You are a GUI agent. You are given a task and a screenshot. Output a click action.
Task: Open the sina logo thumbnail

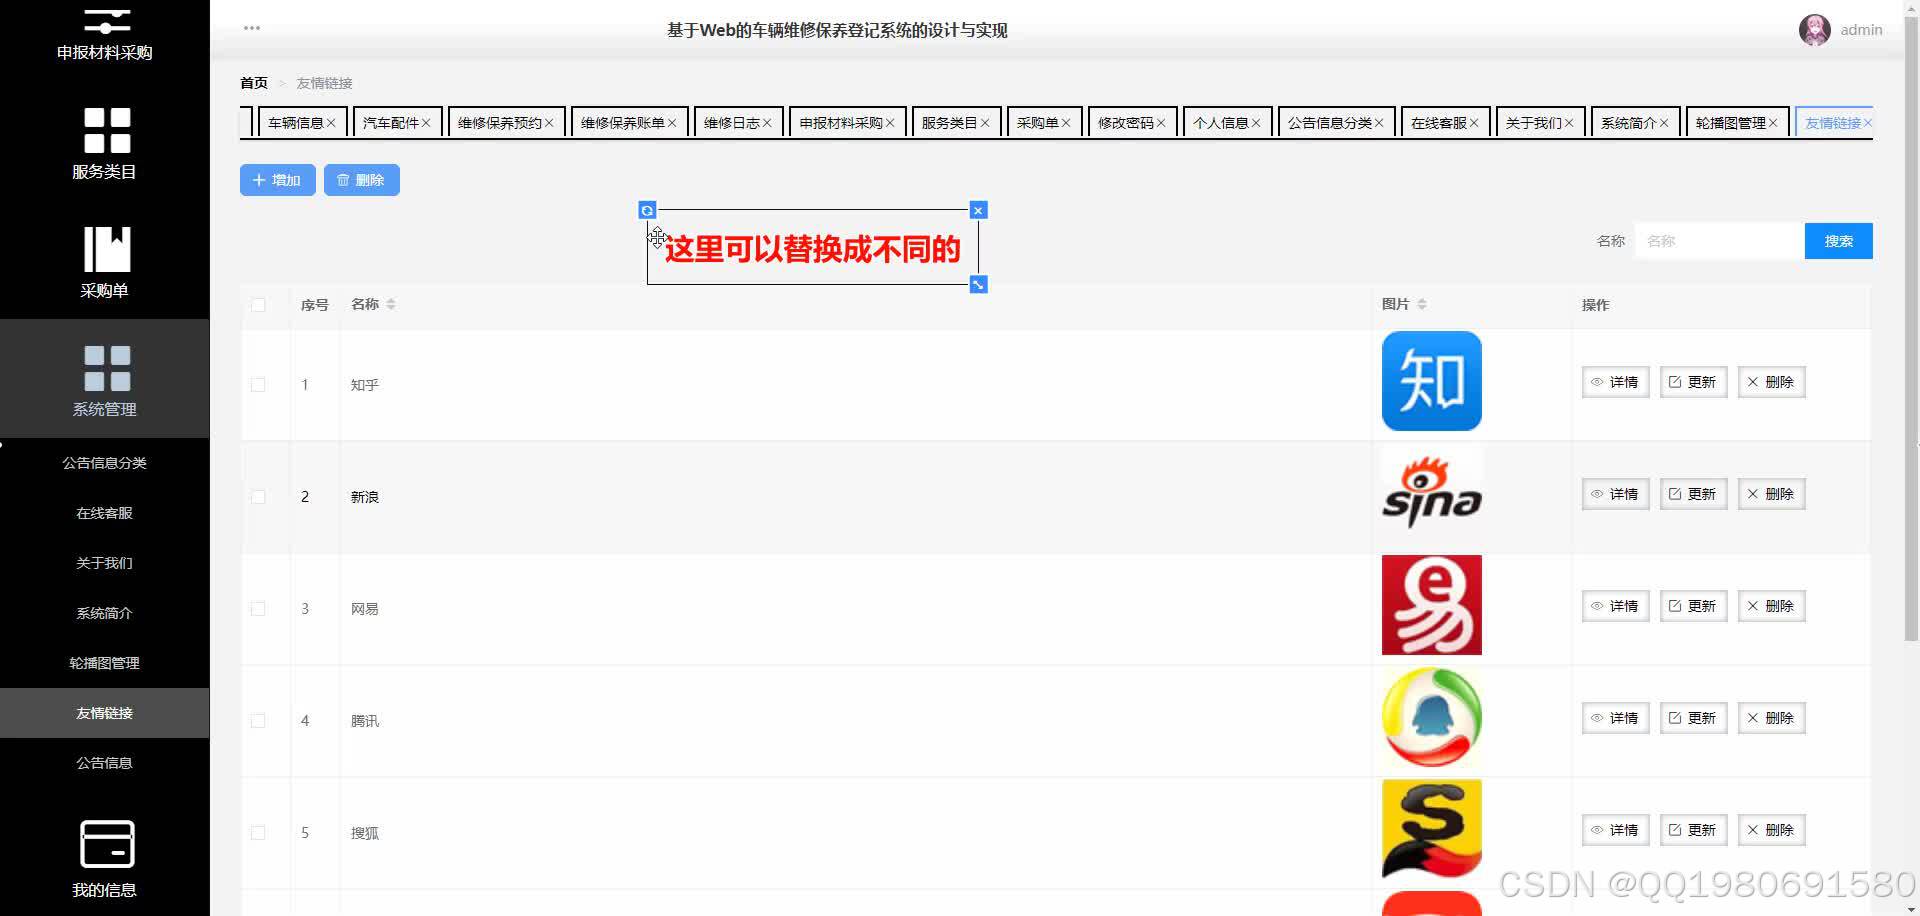1432,493
